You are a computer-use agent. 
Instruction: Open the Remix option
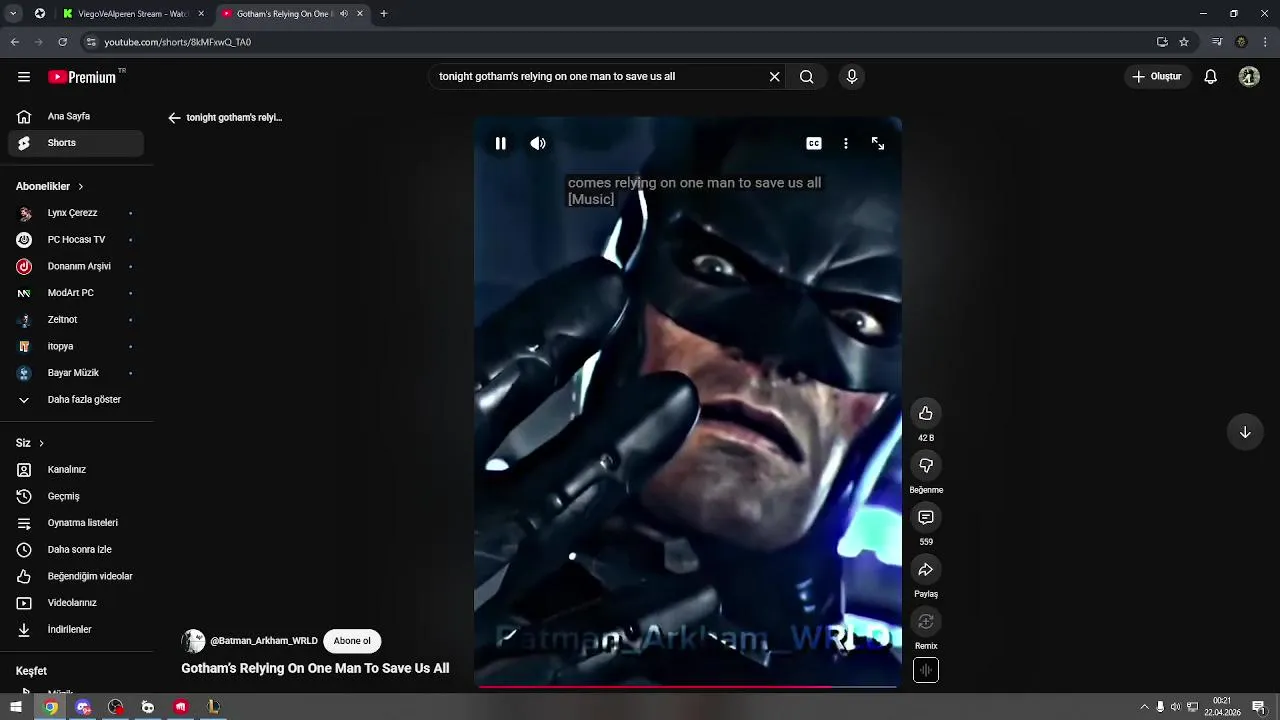(x=926, y=621)
